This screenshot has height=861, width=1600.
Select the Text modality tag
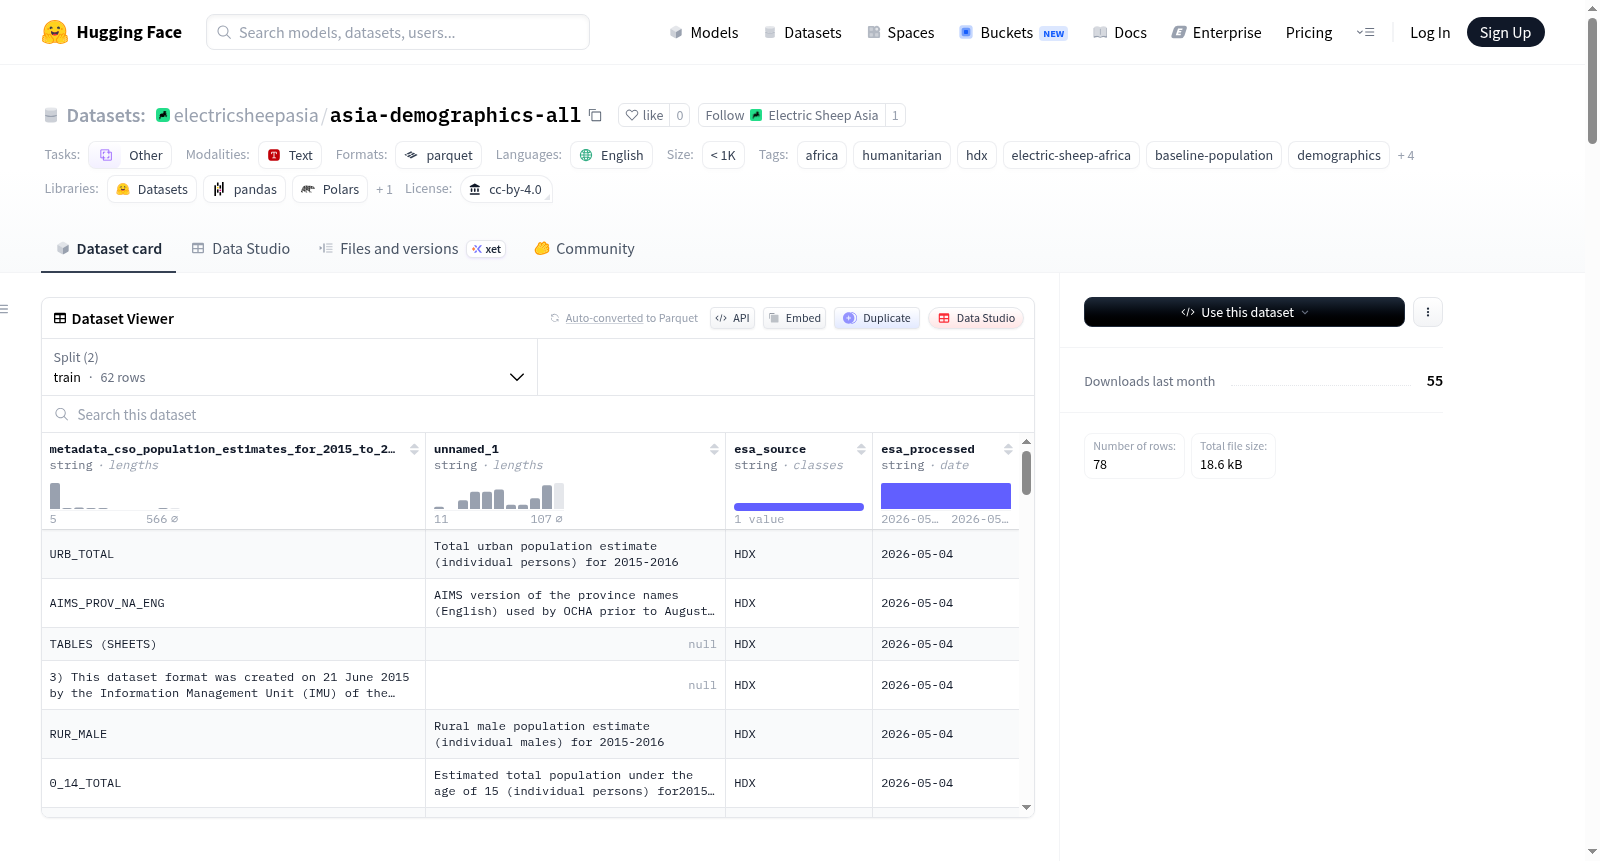point(290,155)
